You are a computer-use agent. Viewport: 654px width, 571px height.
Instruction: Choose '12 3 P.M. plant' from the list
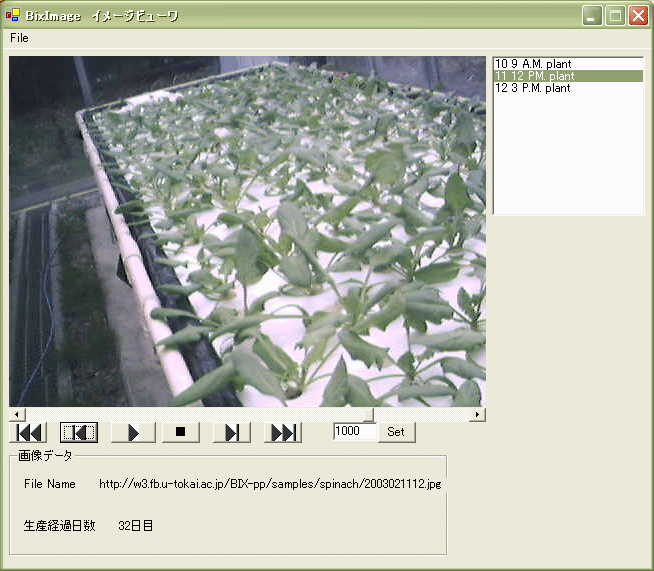pos(532,88)
